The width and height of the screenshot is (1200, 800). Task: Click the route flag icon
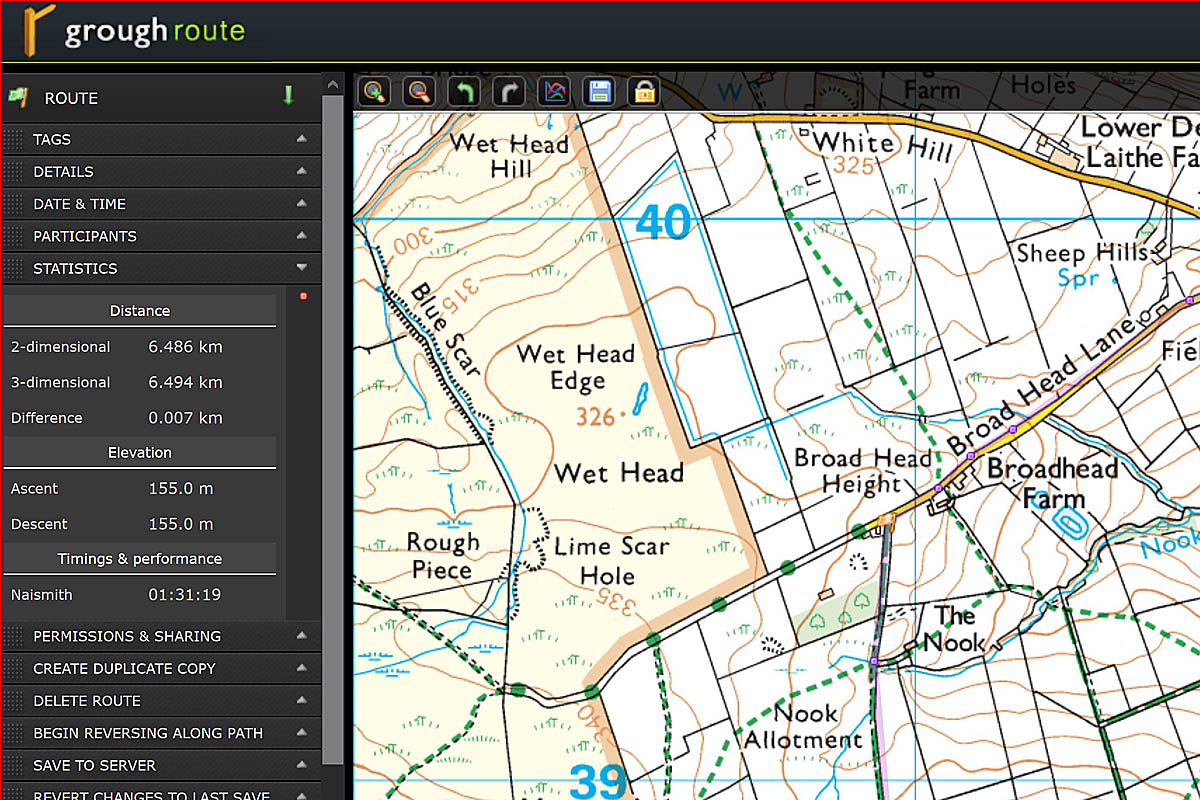(x=17, y=98)
